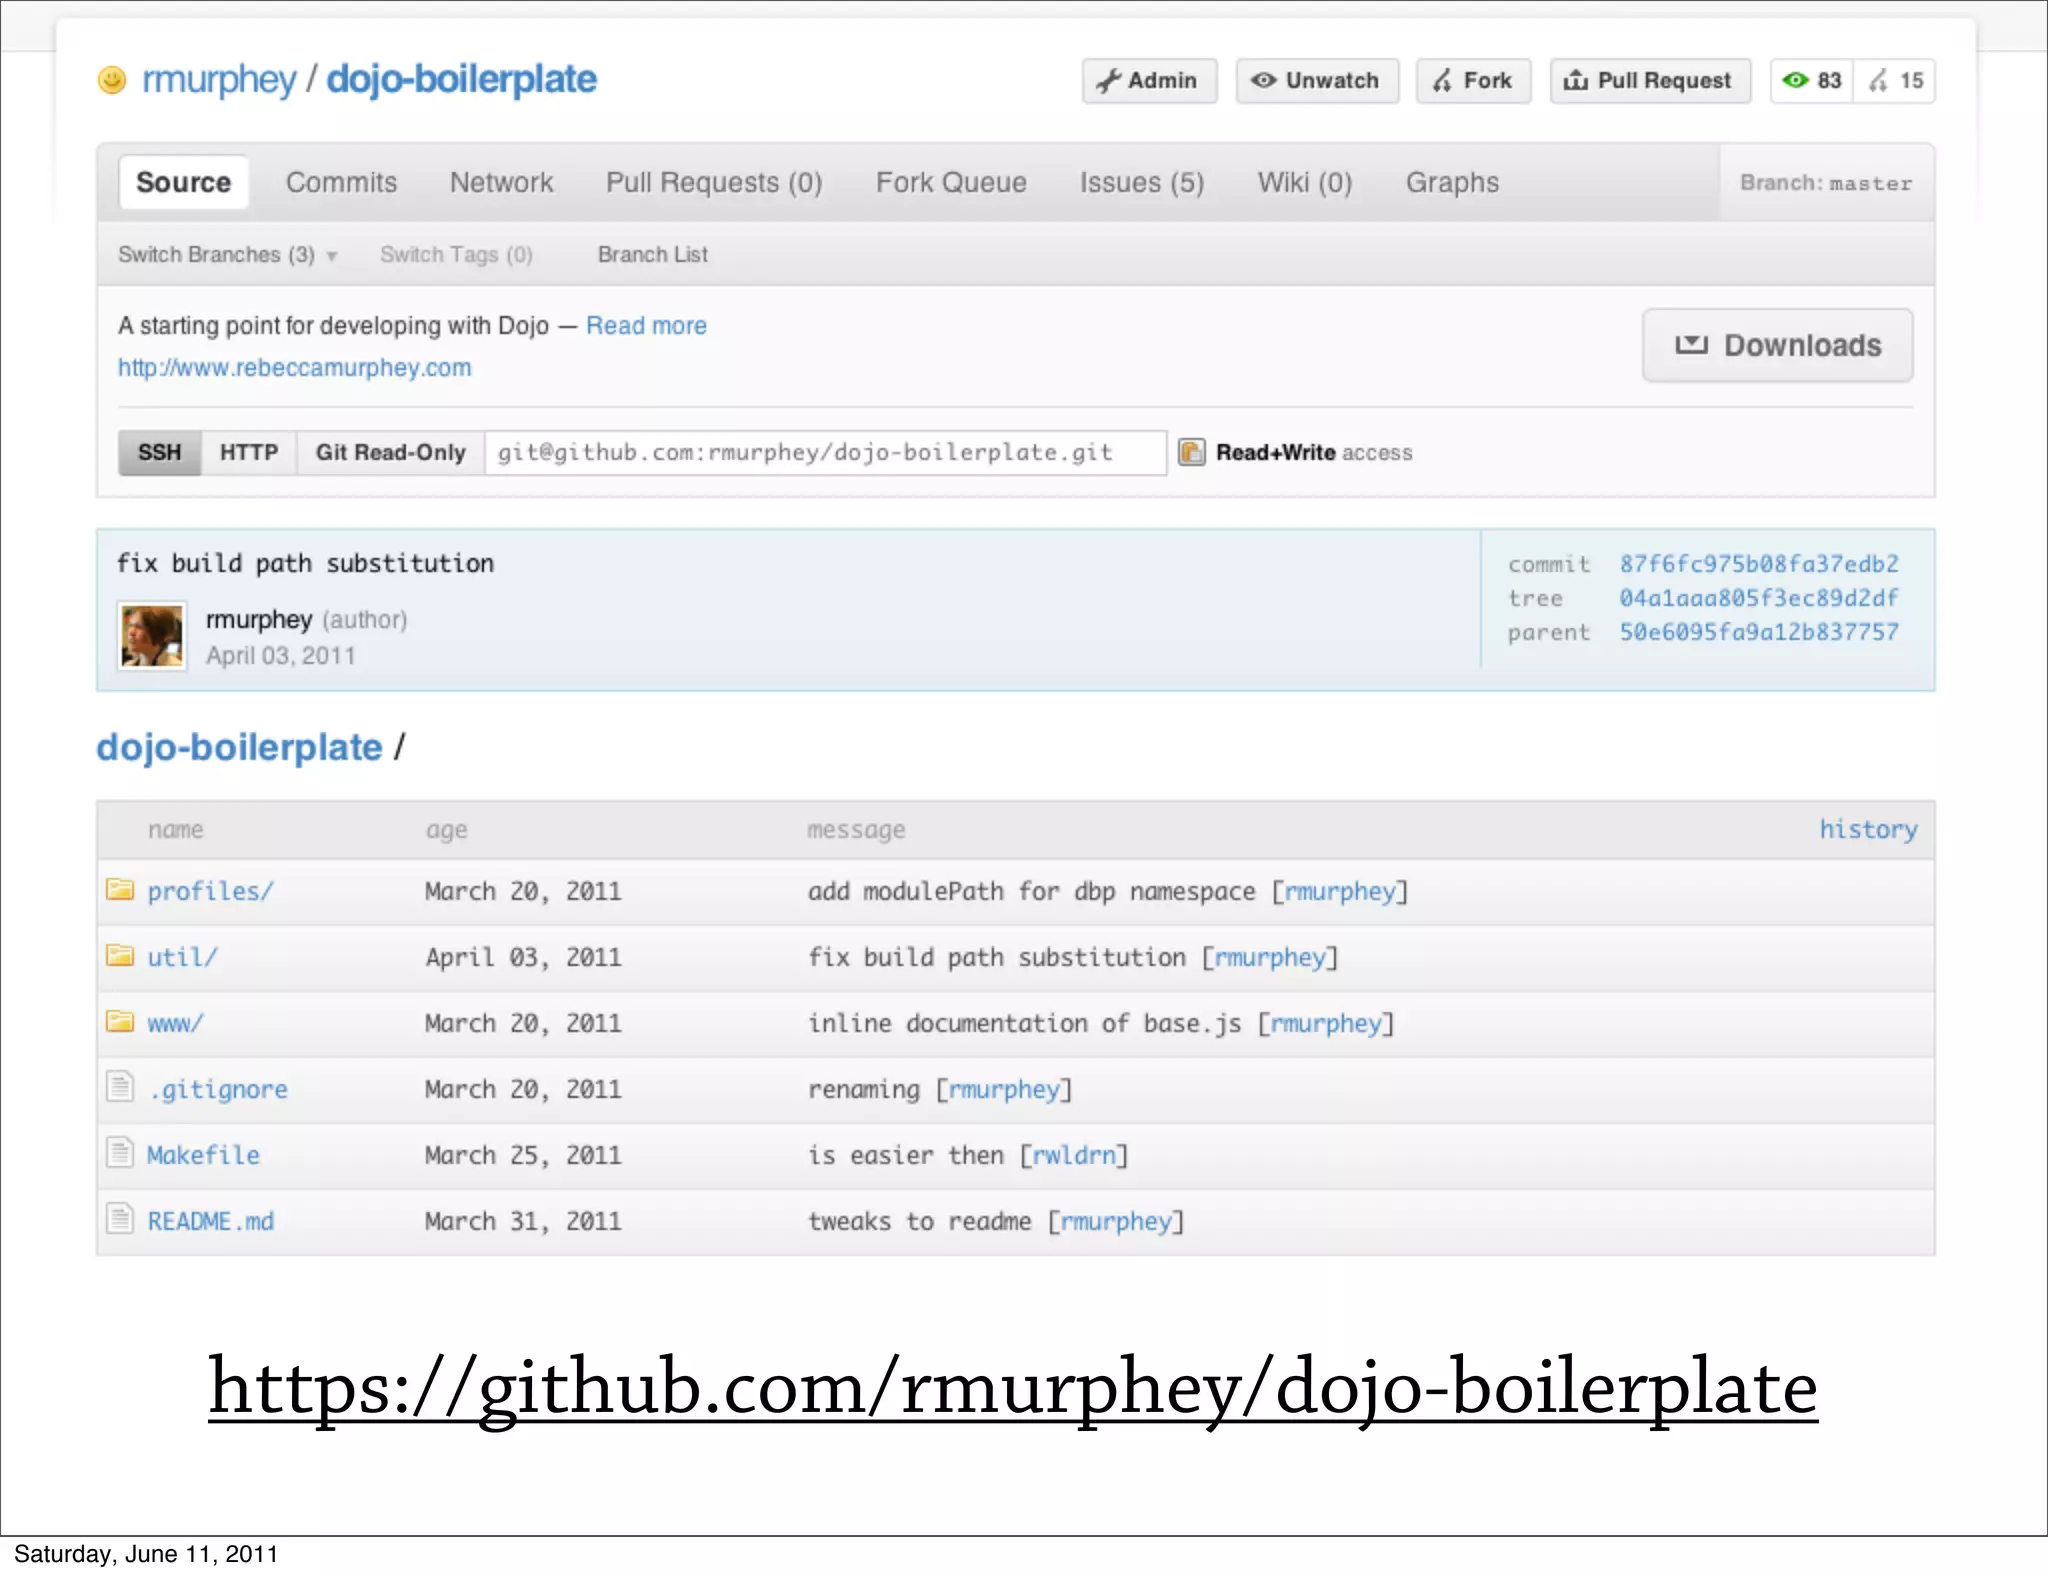Open the history link
2048x1576 pixels.
(x=1868, y=830)
